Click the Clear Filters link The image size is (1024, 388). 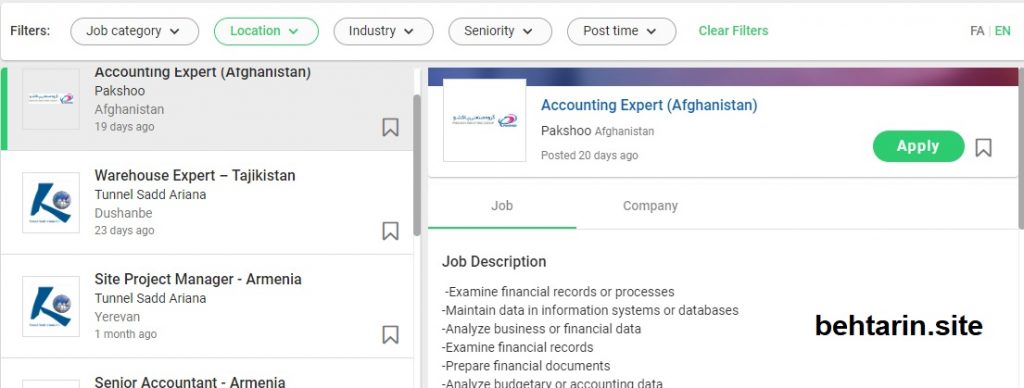[x=733, y=31]
